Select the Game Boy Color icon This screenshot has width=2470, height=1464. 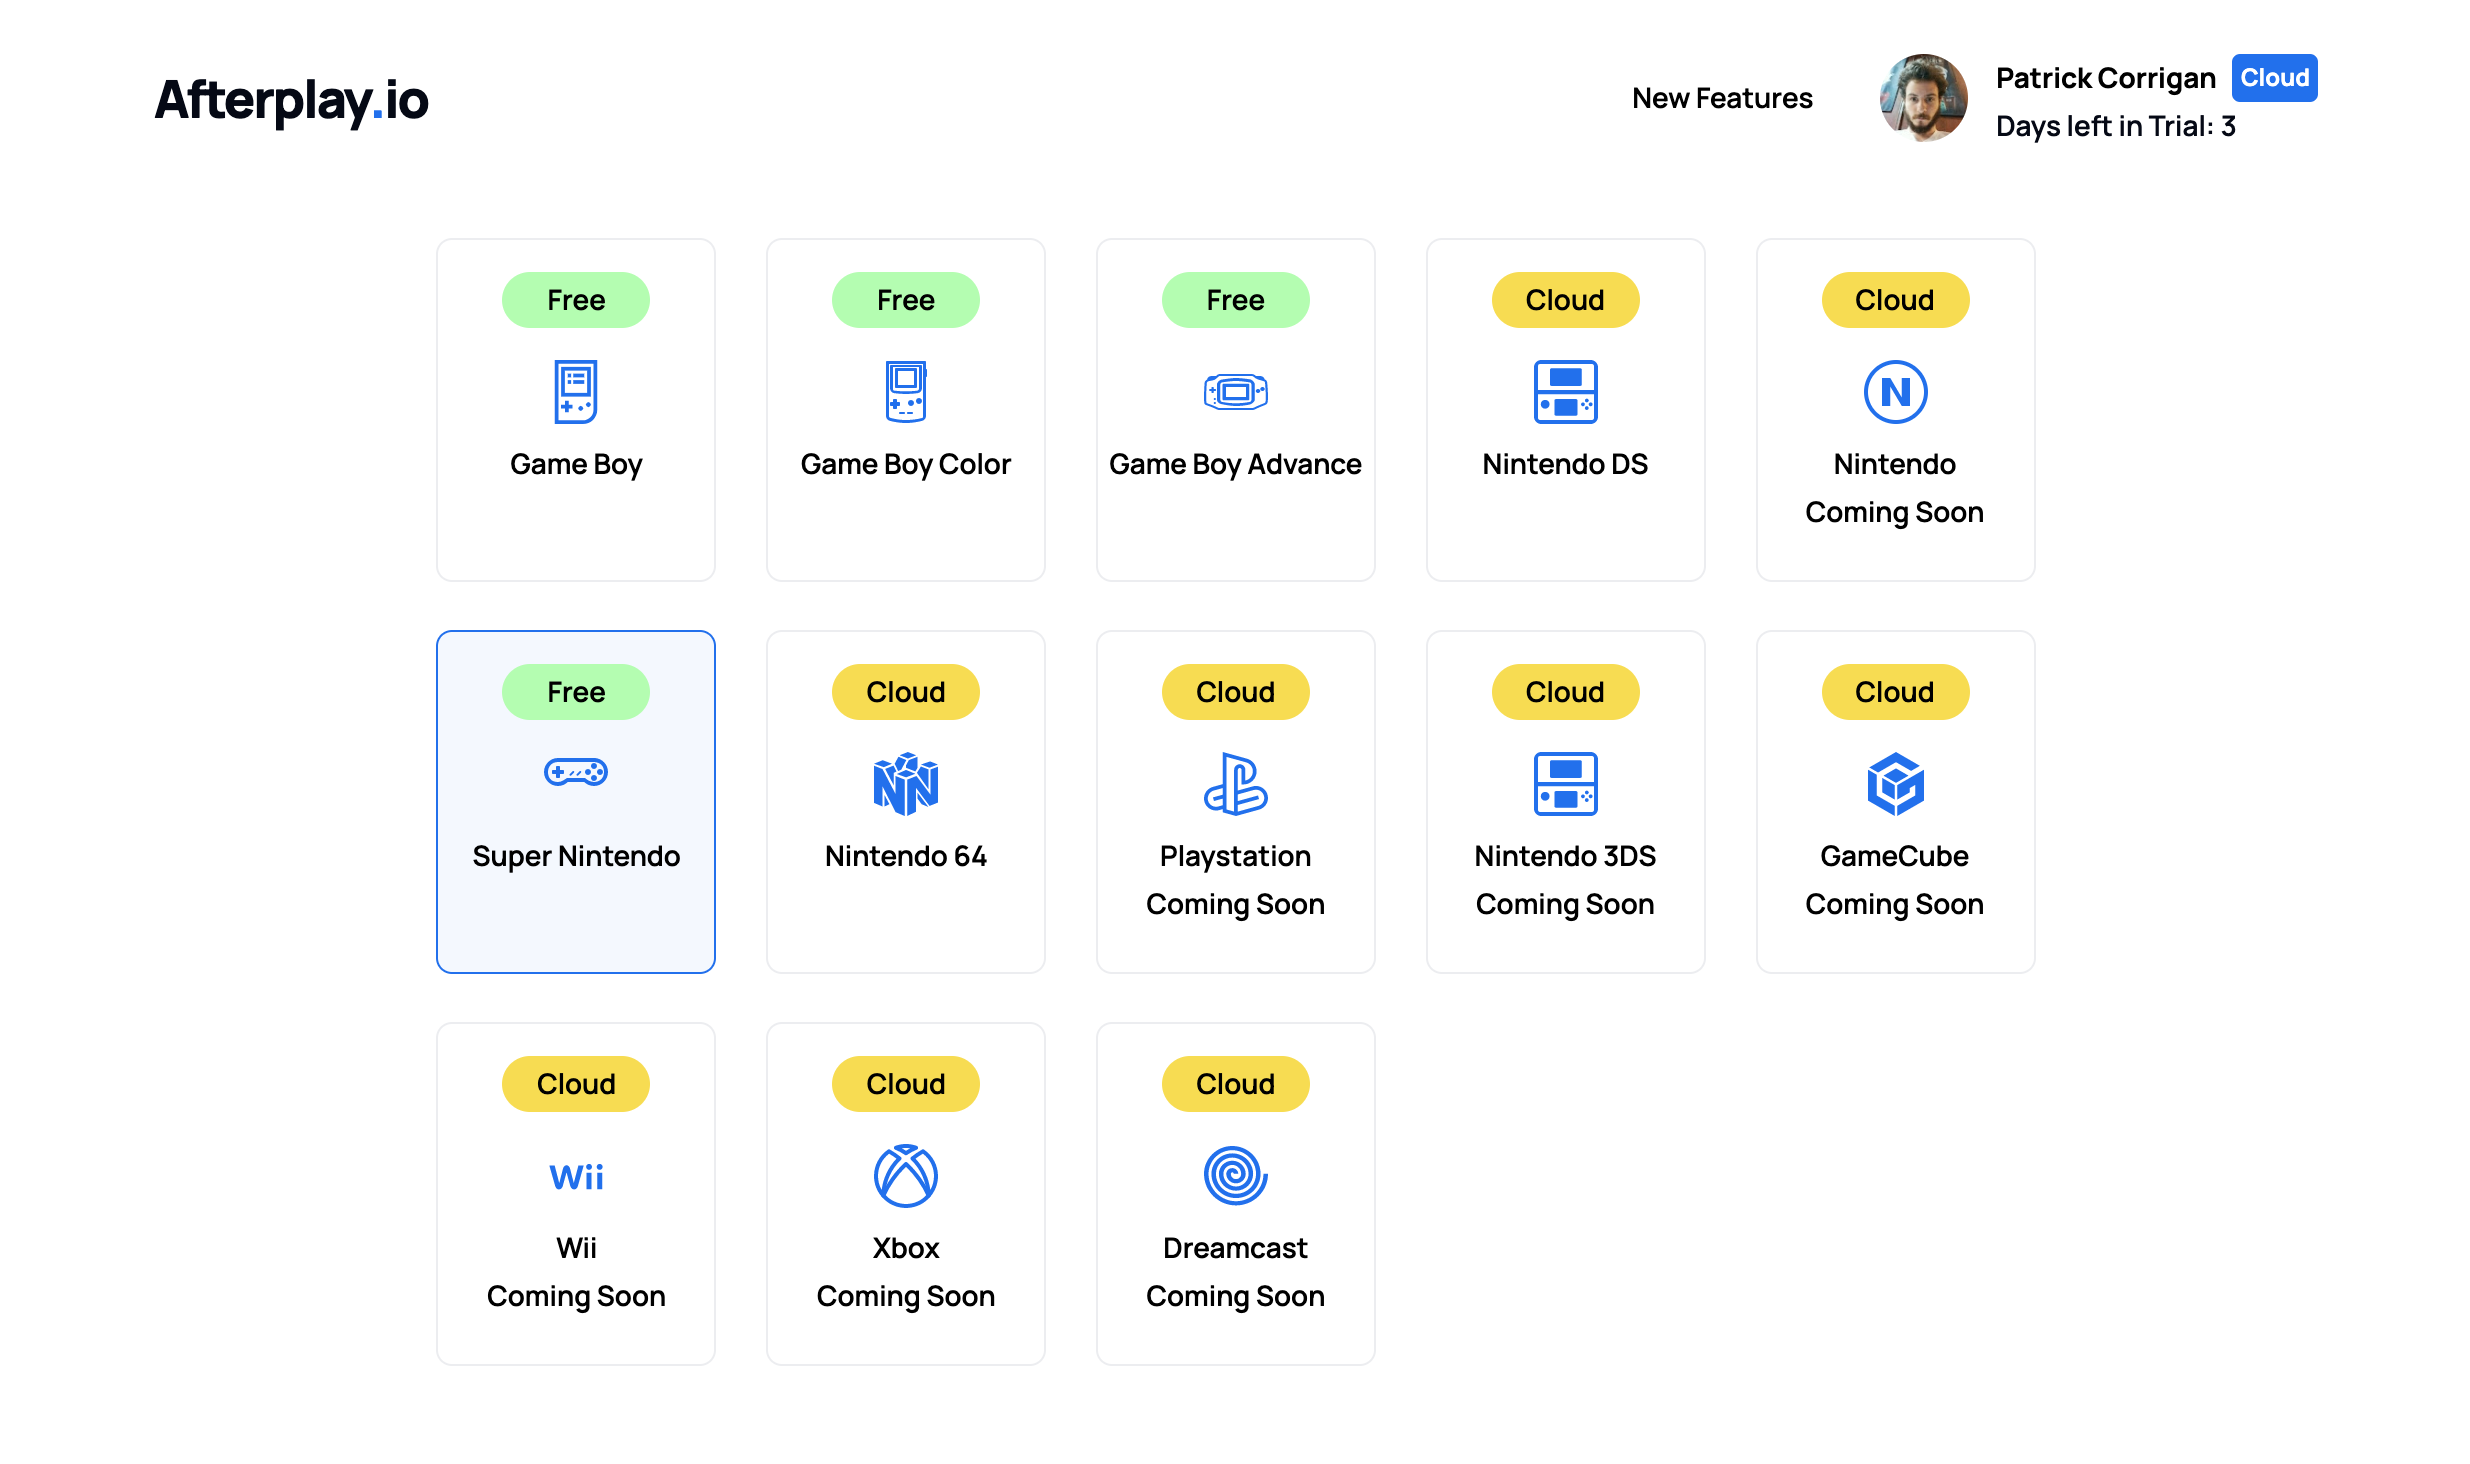click(906, 392)
